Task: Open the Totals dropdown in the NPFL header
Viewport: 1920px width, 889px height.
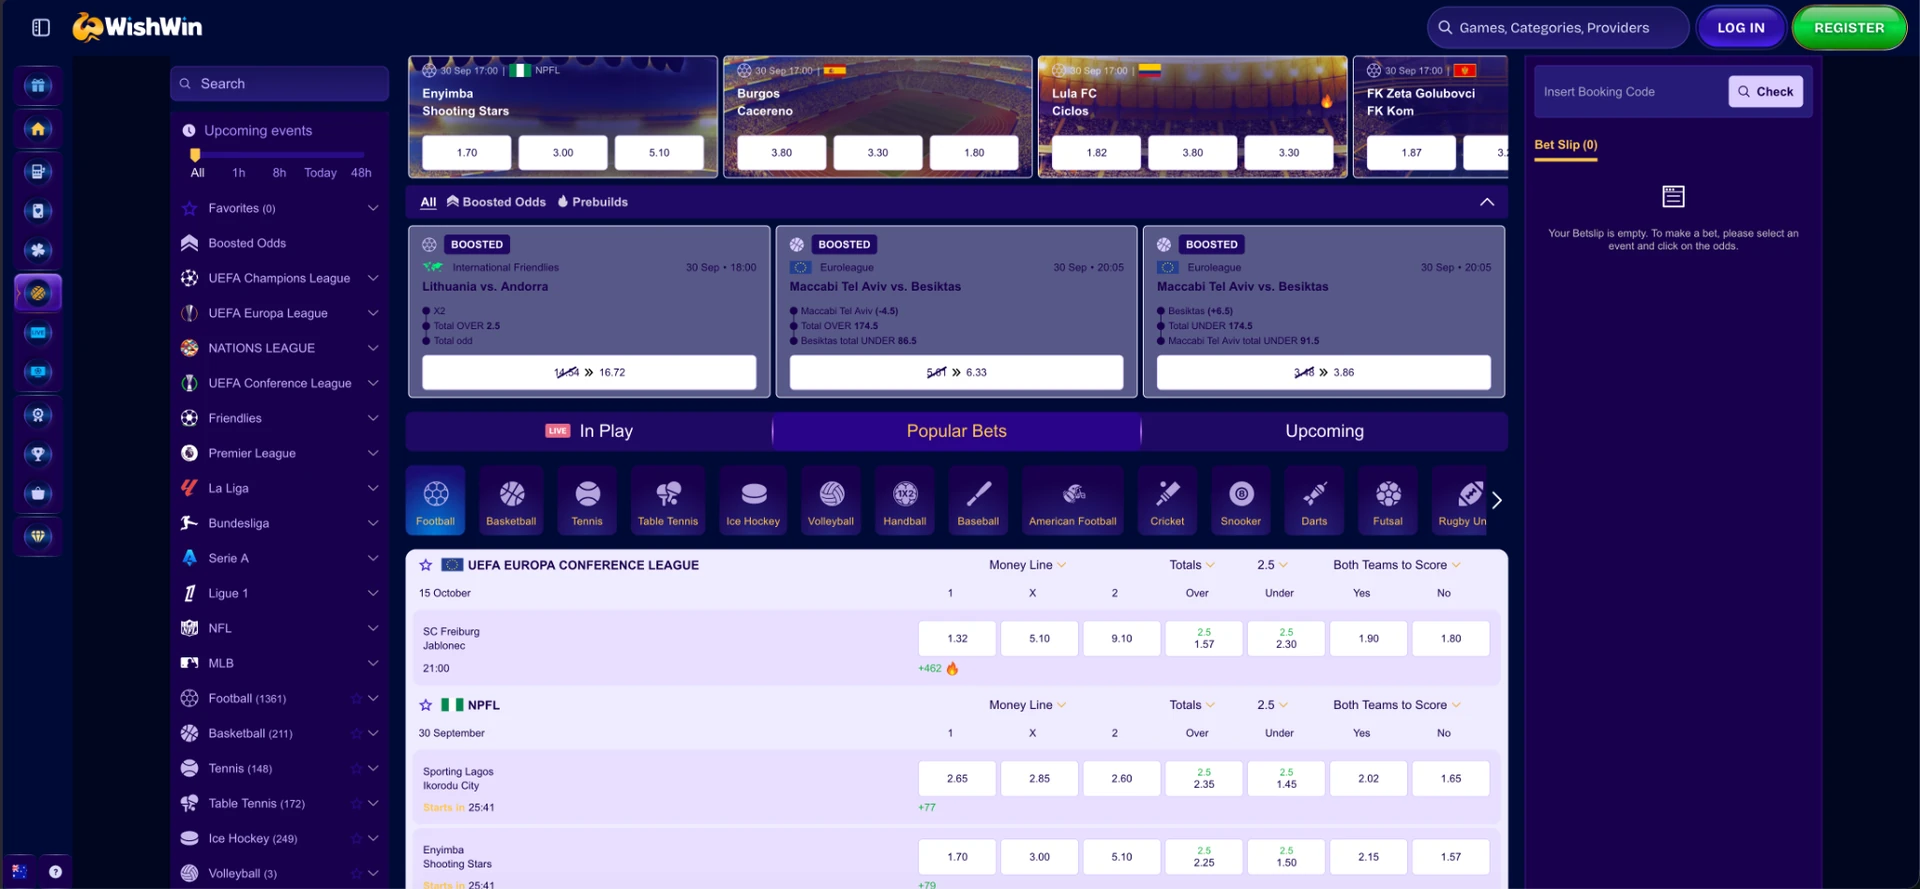Action: tap(1192, 705)
